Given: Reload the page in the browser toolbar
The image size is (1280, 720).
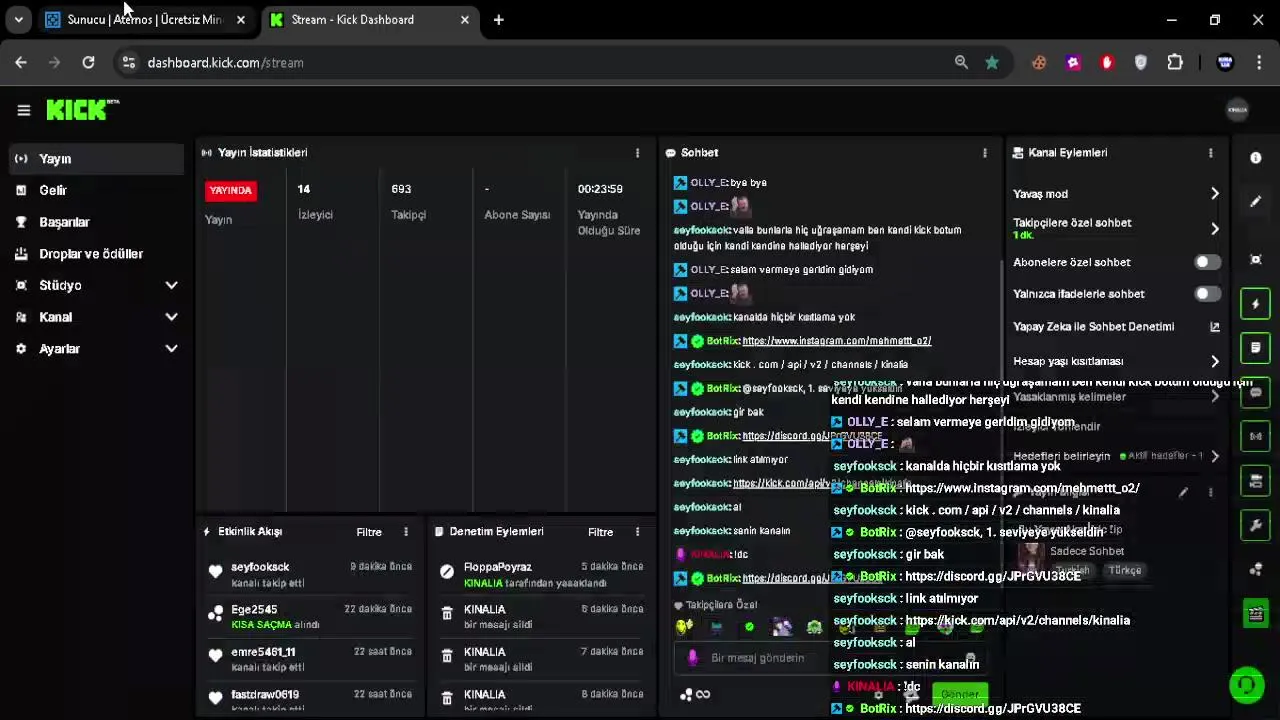Looking at the screenshot, I should 88,62.
